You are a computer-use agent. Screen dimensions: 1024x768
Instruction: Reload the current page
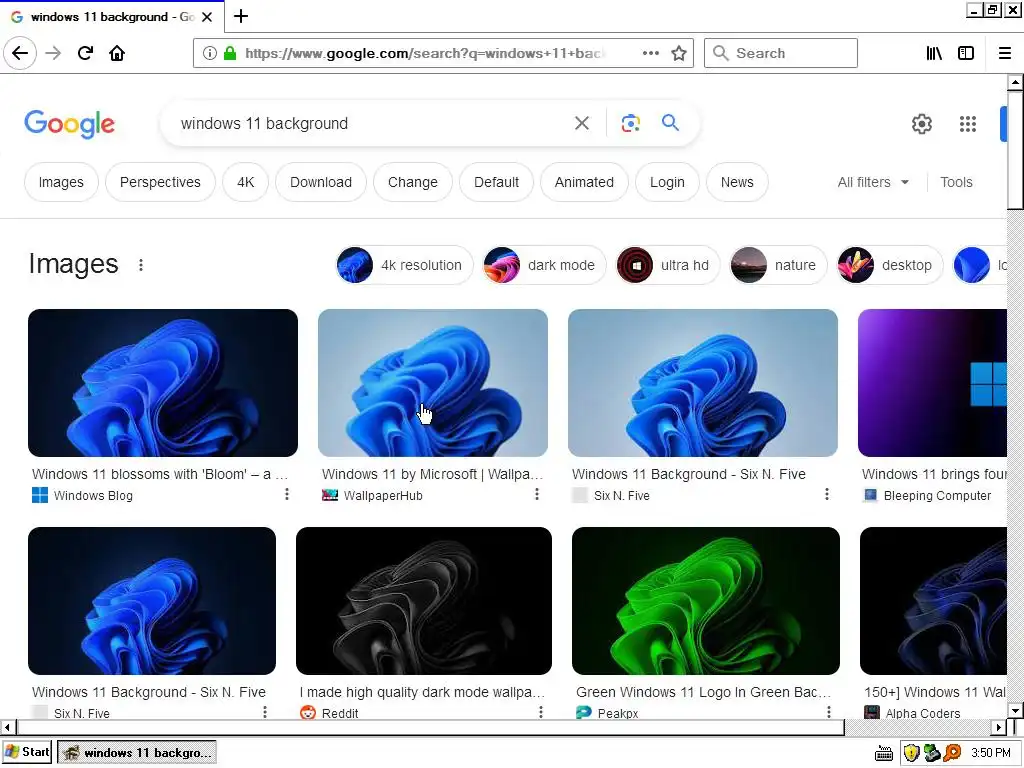85,53
